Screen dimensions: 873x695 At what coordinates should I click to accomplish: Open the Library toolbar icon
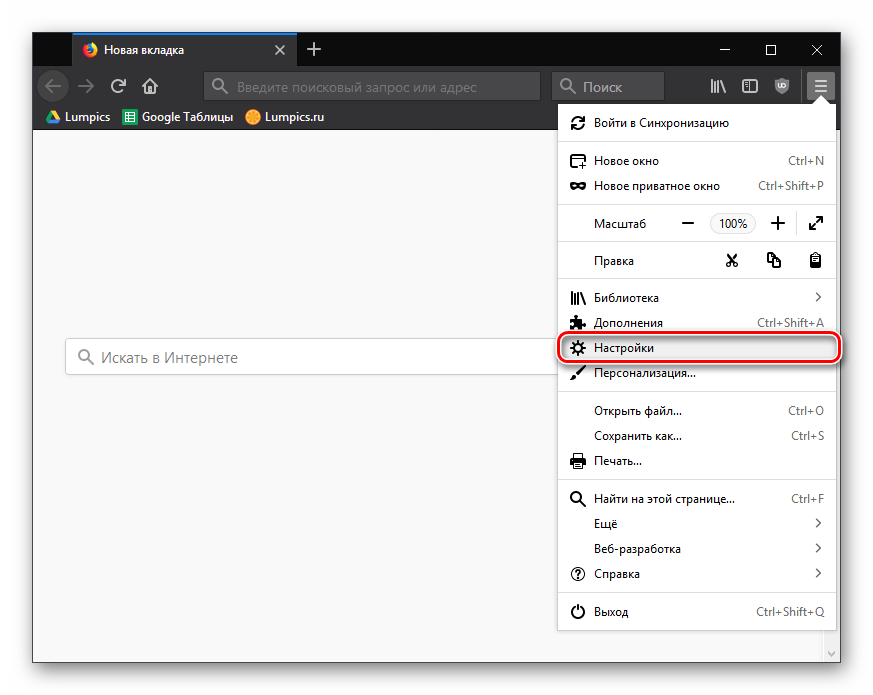(718, 86)
